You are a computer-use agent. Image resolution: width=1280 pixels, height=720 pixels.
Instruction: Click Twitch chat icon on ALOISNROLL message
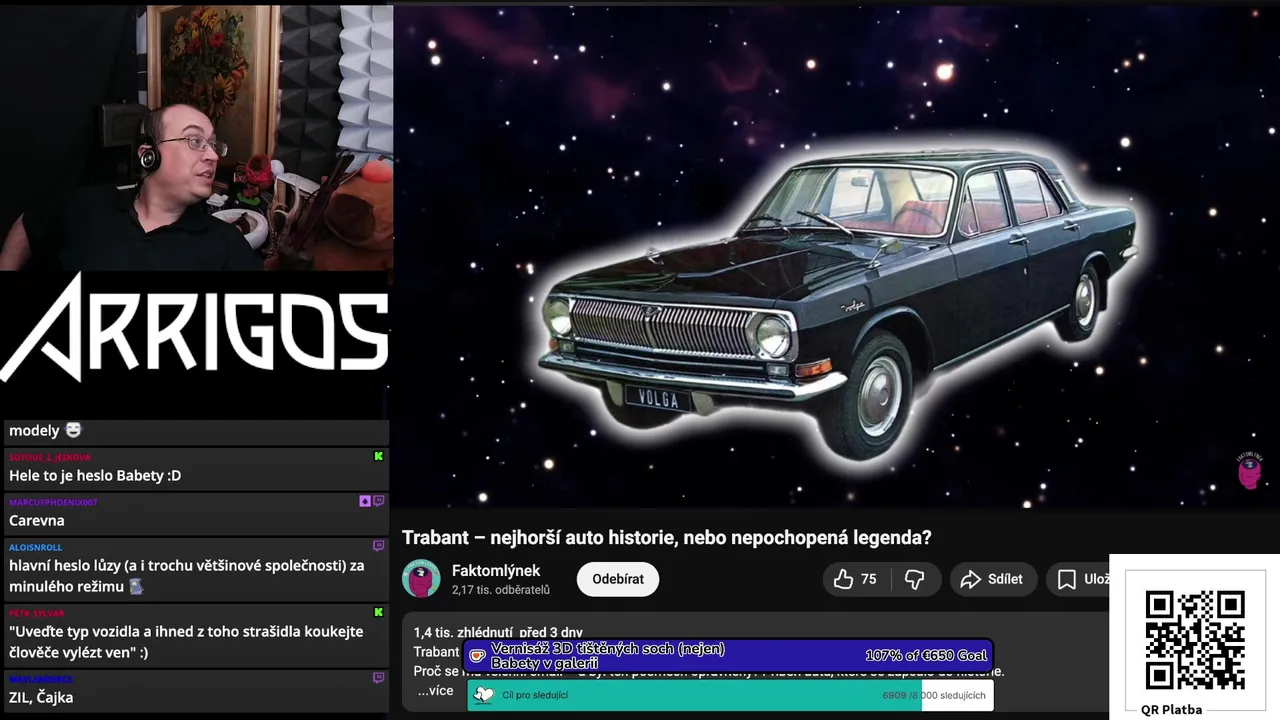378,546
